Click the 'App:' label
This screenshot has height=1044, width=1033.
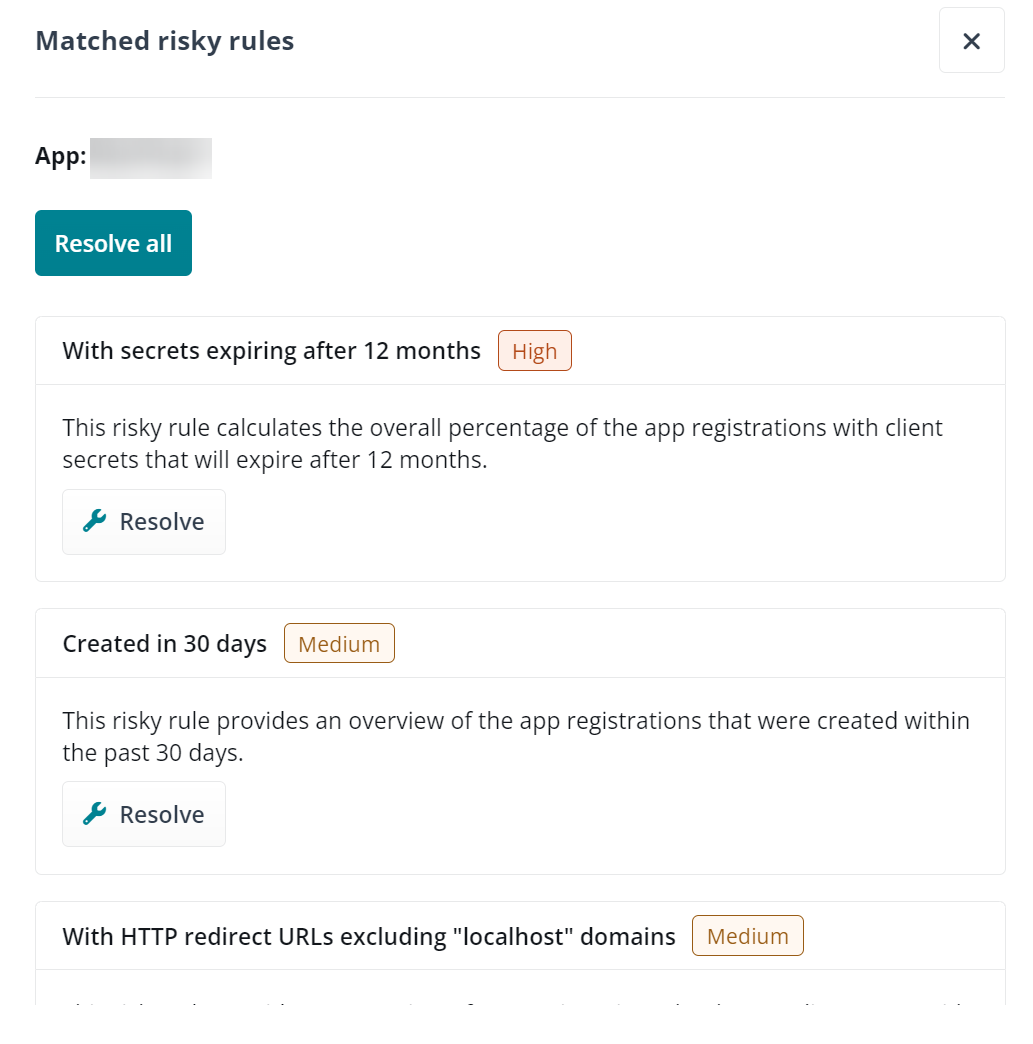point(60,157)
